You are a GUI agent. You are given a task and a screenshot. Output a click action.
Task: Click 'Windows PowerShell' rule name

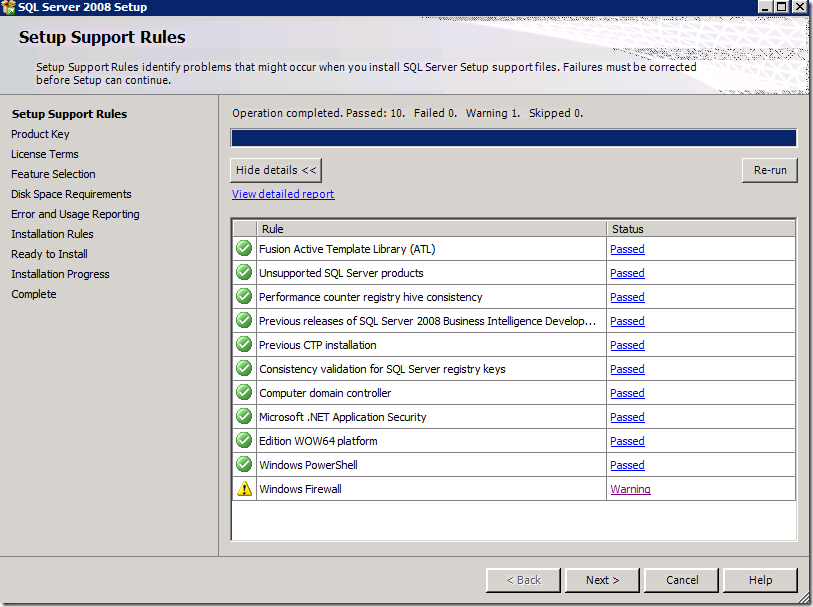point(309,465)
